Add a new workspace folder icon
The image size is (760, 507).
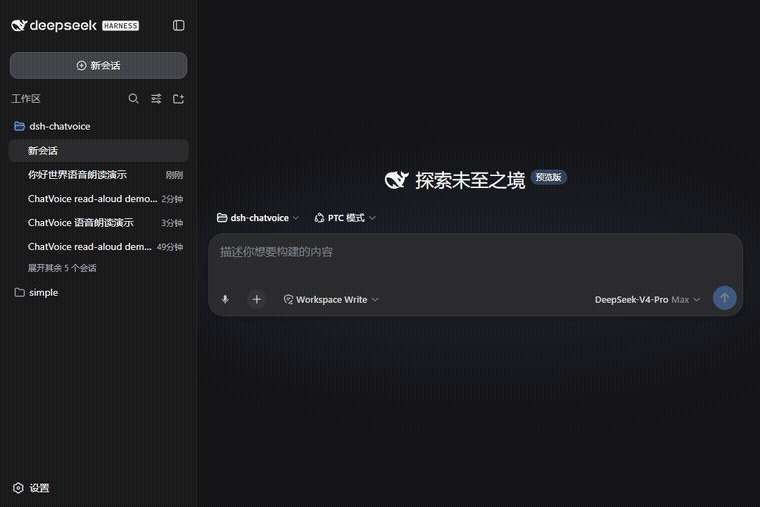click(x=178, y=99)
